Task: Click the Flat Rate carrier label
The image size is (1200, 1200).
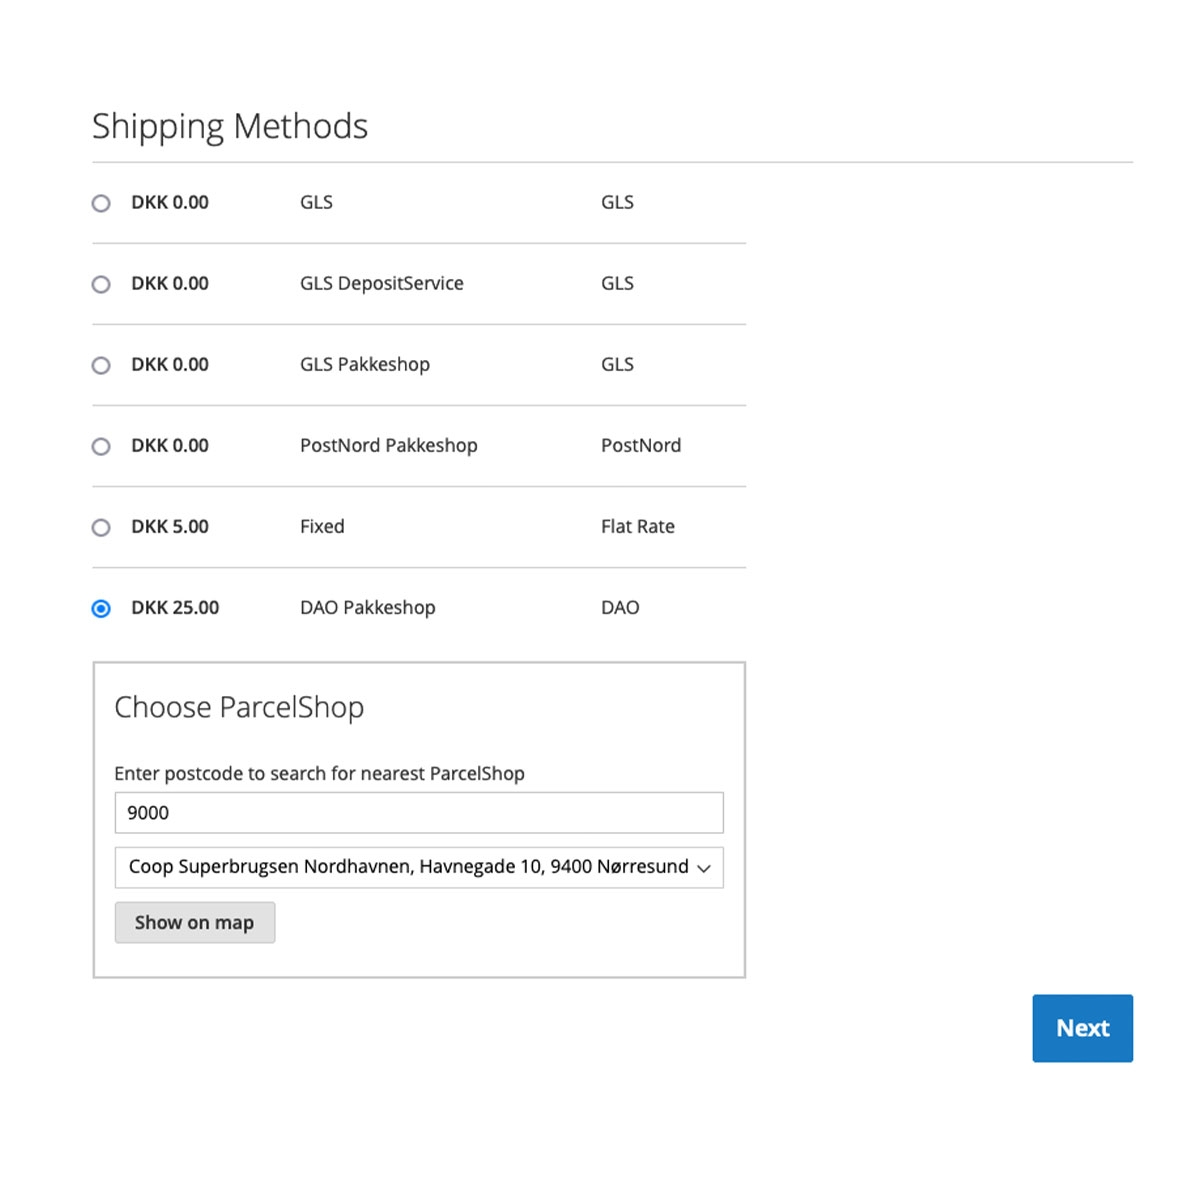Action: point(637,526)
